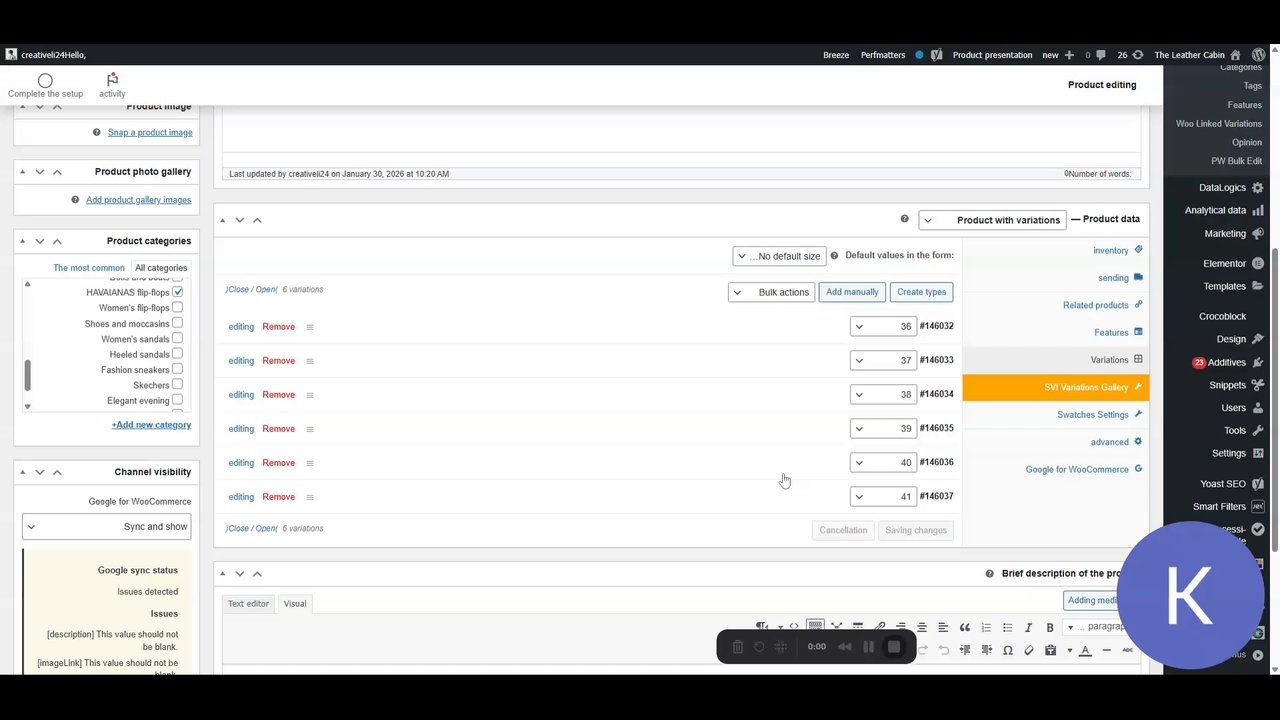Pause the screen recording
The height and width of the screenshot is (720, 1280).
coord(868,647)
